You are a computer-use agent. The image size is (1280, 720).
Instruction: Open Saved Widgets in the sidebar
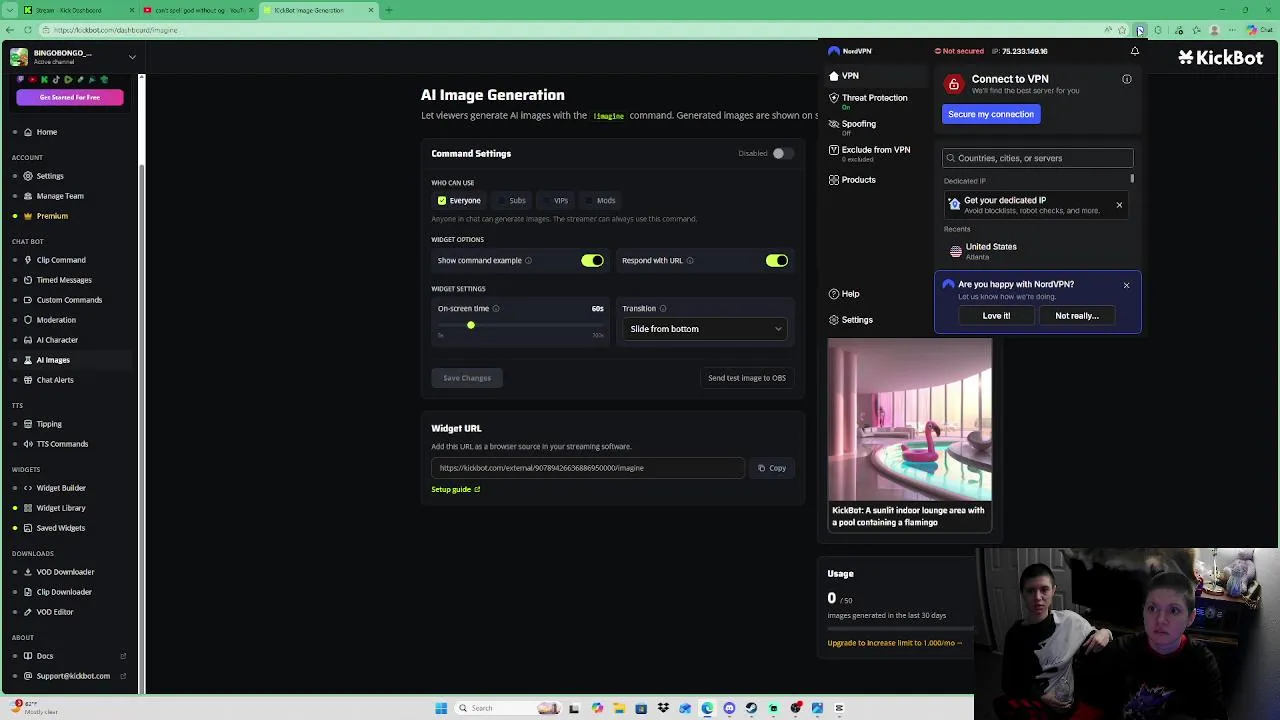(60, 528)
